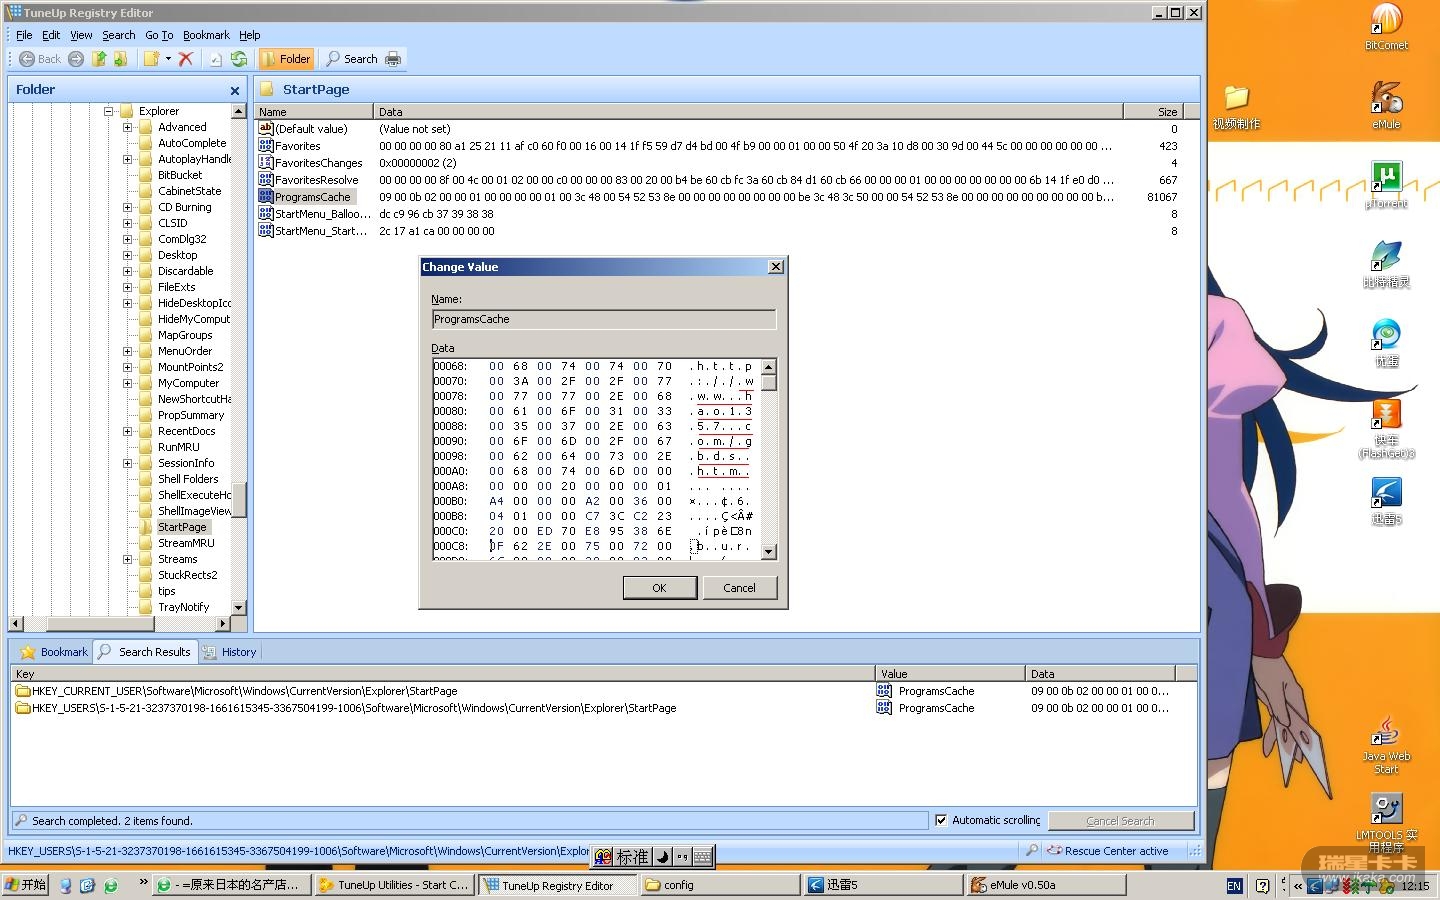Expand the ComDlg32 tree node
The image size is (1440, 900).
click(127, 239)
